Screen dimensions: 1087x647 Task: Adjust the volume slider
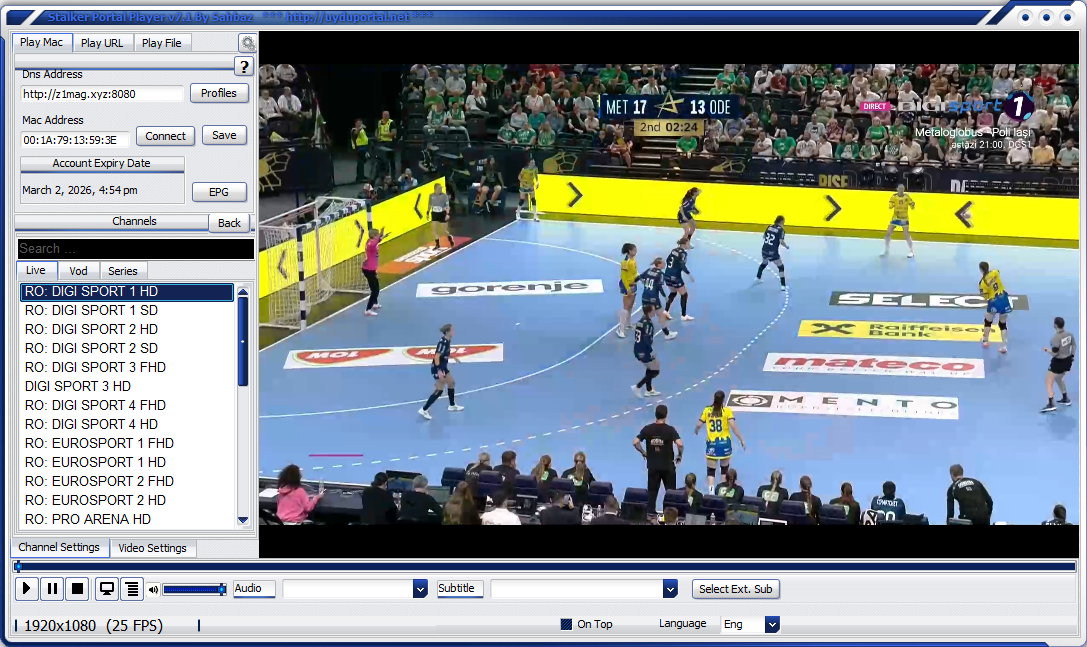point(194,589)
